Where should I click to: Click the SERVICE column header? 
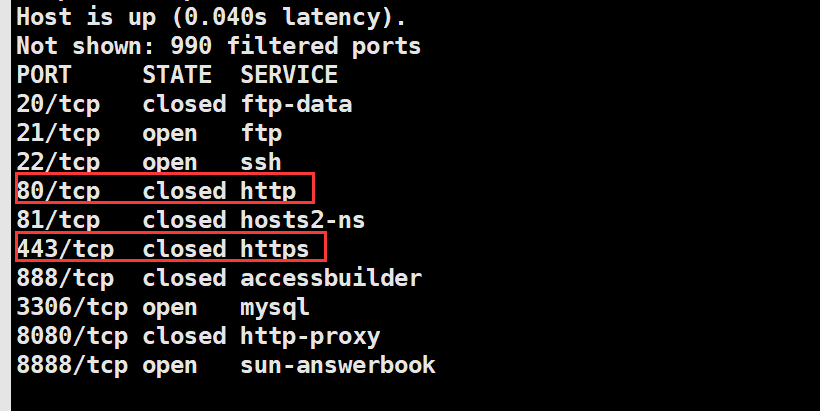289,75
